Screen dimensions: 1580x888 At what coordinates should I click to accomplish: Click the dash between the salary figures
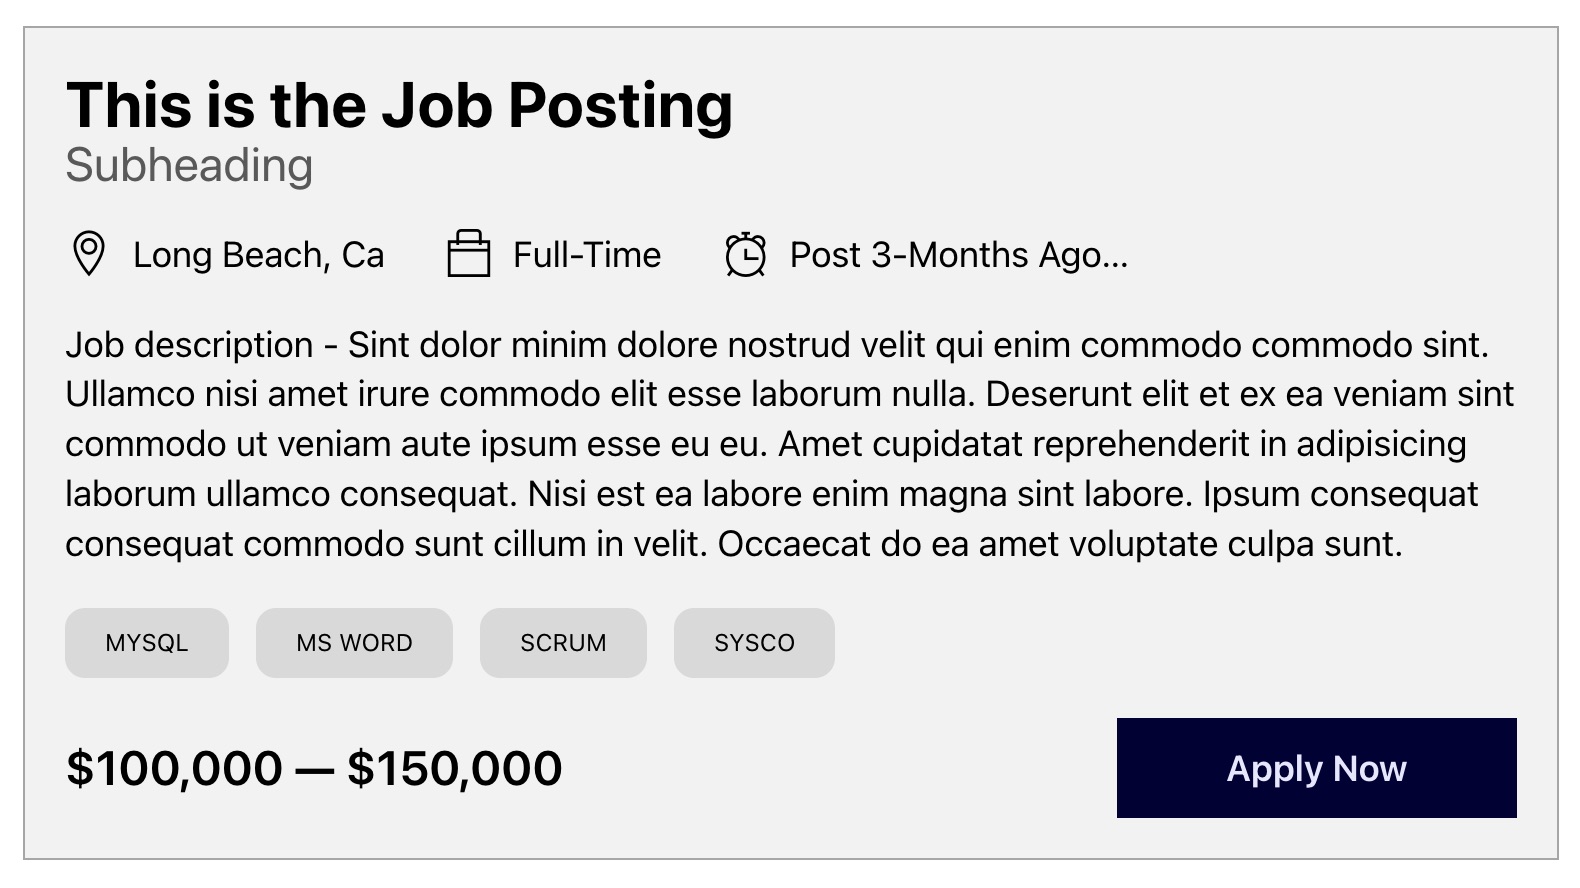point(315,771)
